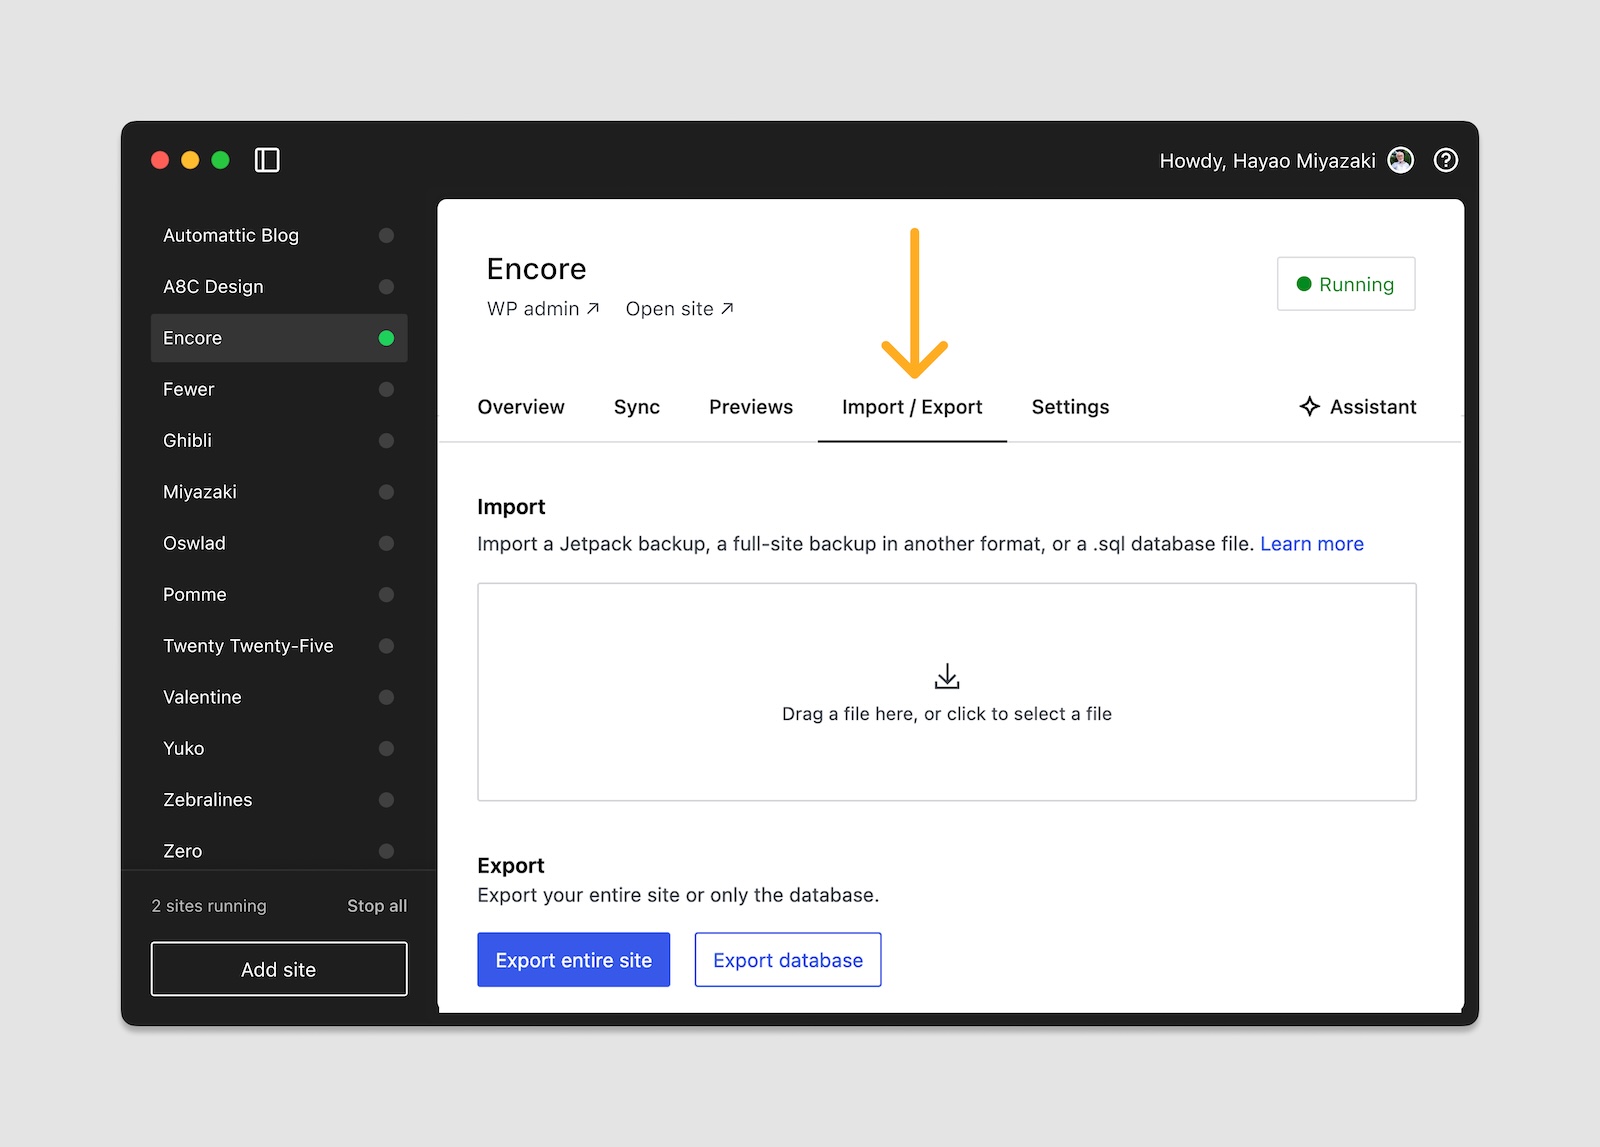1600x1147 pixels.
Task: Click the Add site button
Action: pyautogui.click(x=279, y=969)
